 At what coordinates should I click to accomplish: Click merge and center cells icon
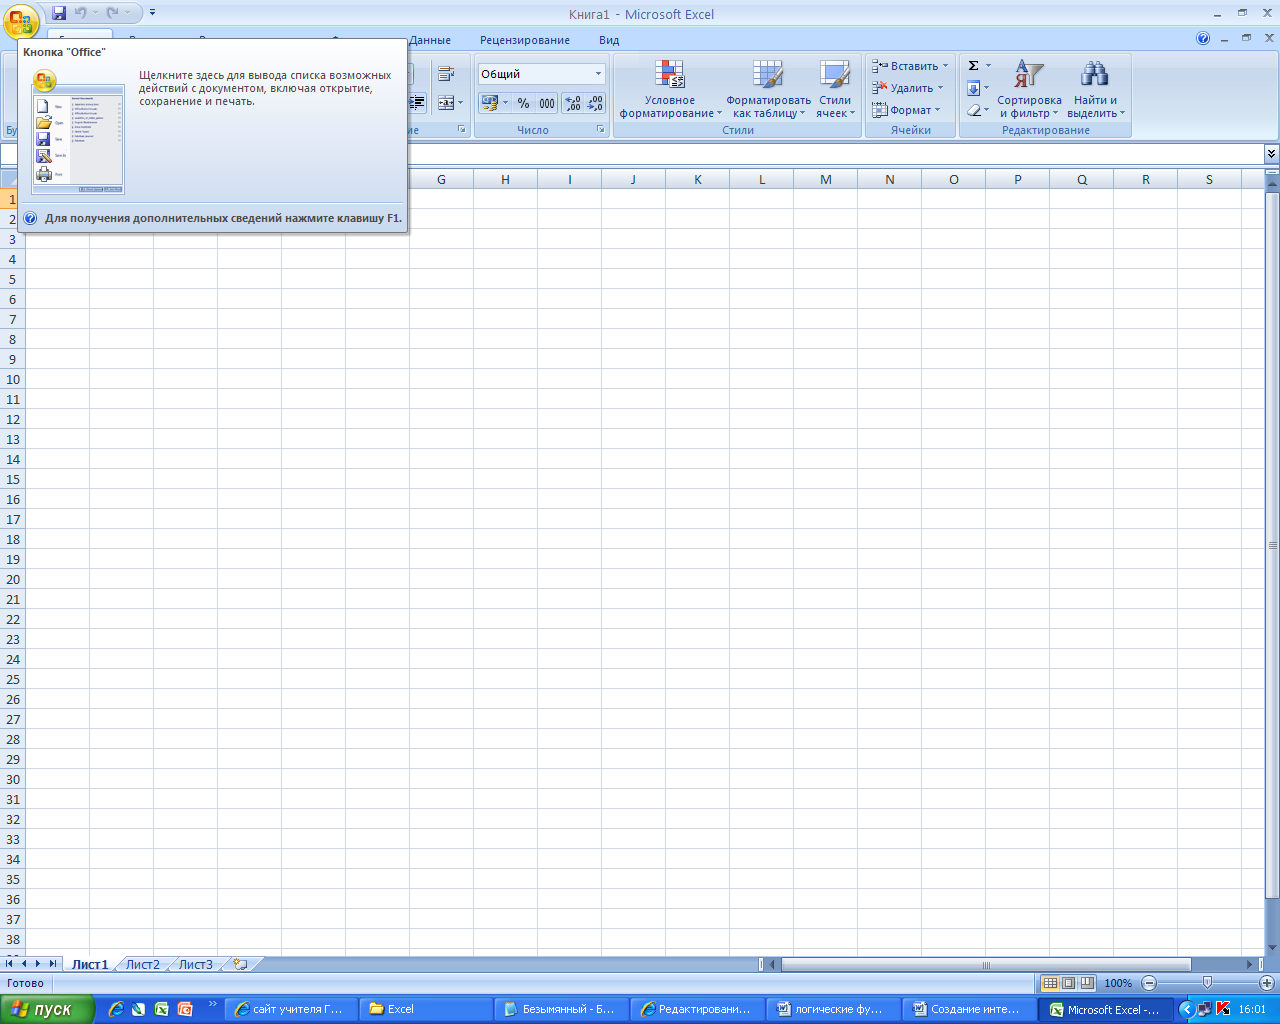[446, 102]
